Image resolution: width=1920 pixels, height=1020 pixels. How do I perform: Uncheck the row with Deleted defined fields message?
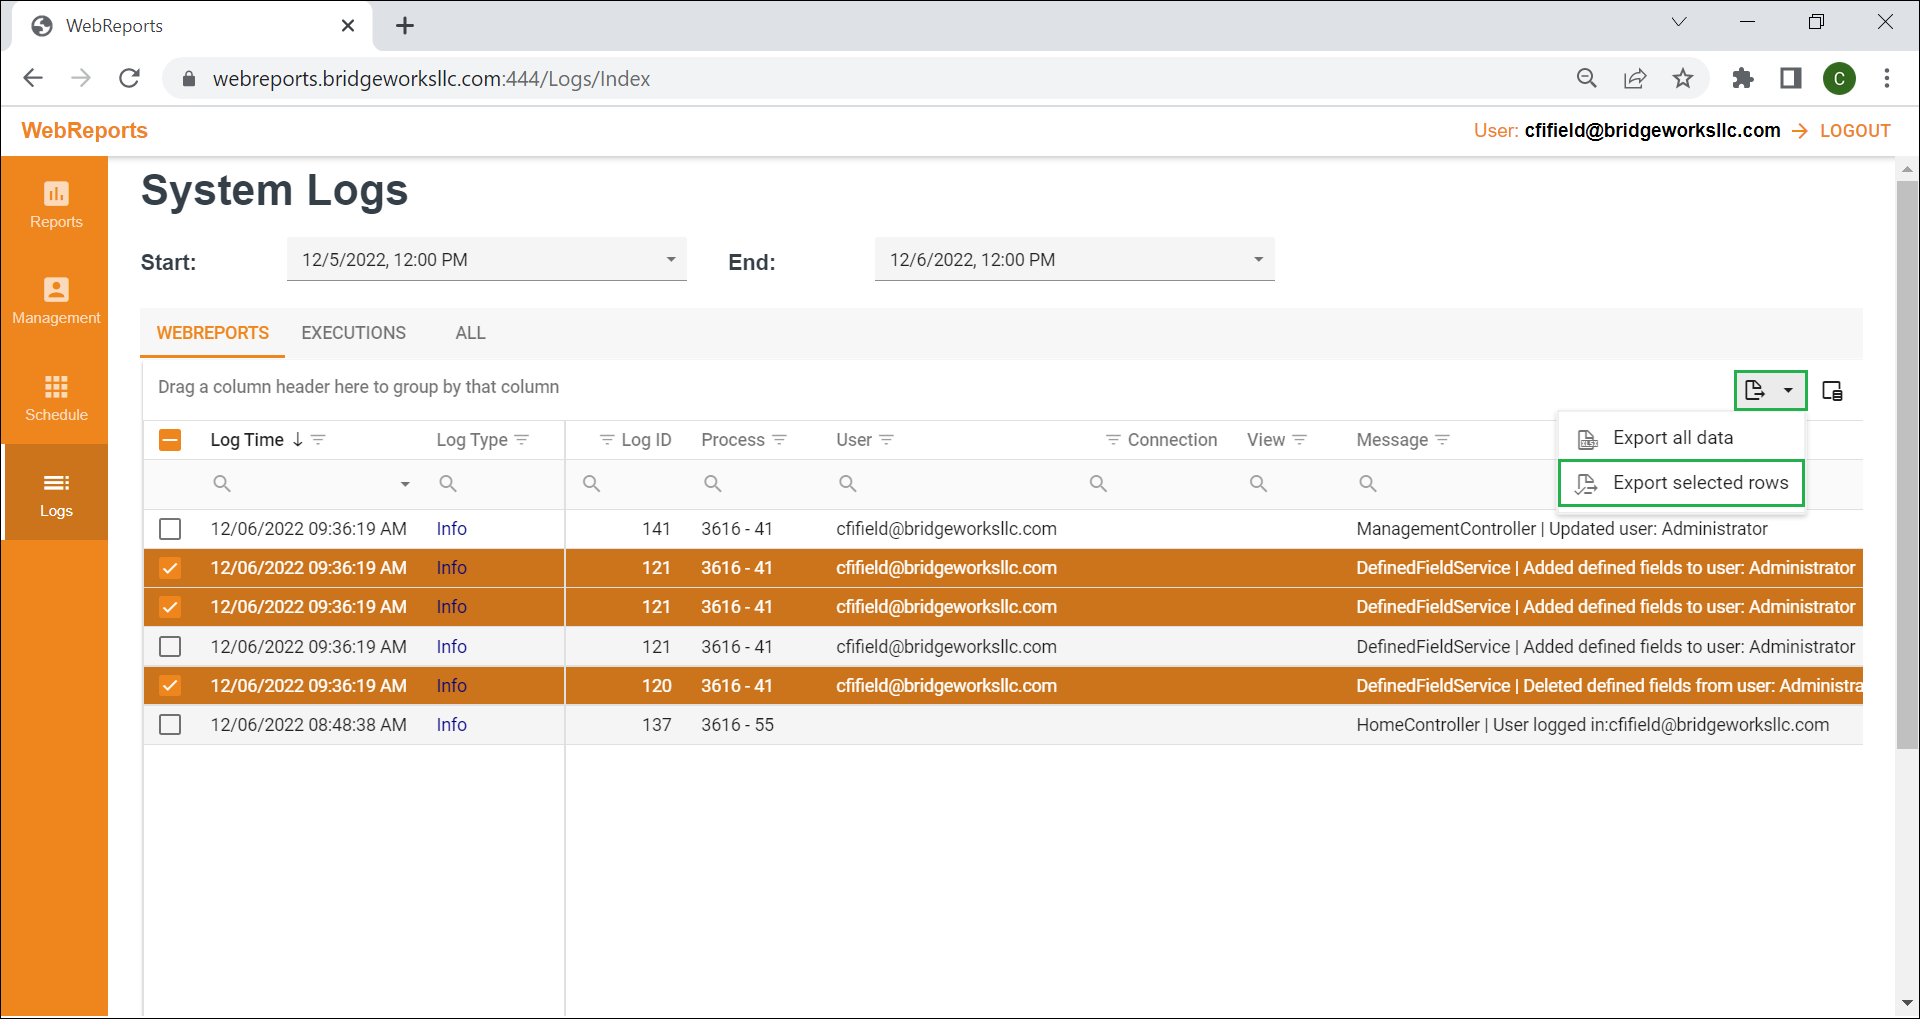pyautogui.click(x=170, y=685)
